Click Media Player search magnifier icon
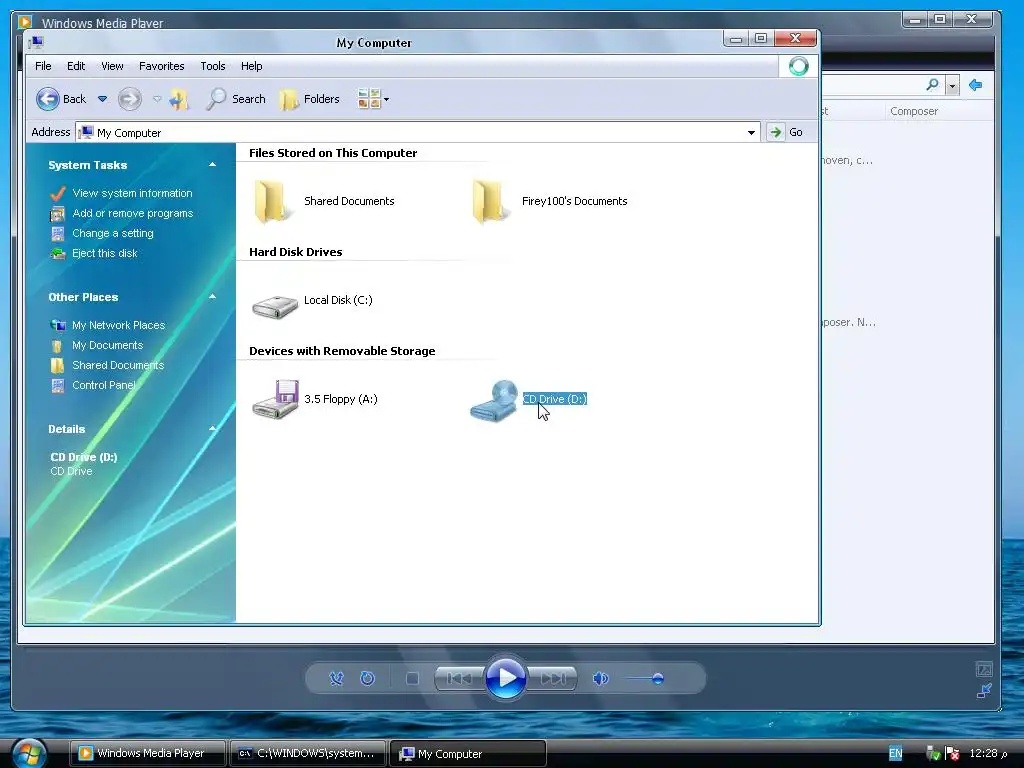Image resolution: width=1024 pixels, height=768 pixels. 933,84
